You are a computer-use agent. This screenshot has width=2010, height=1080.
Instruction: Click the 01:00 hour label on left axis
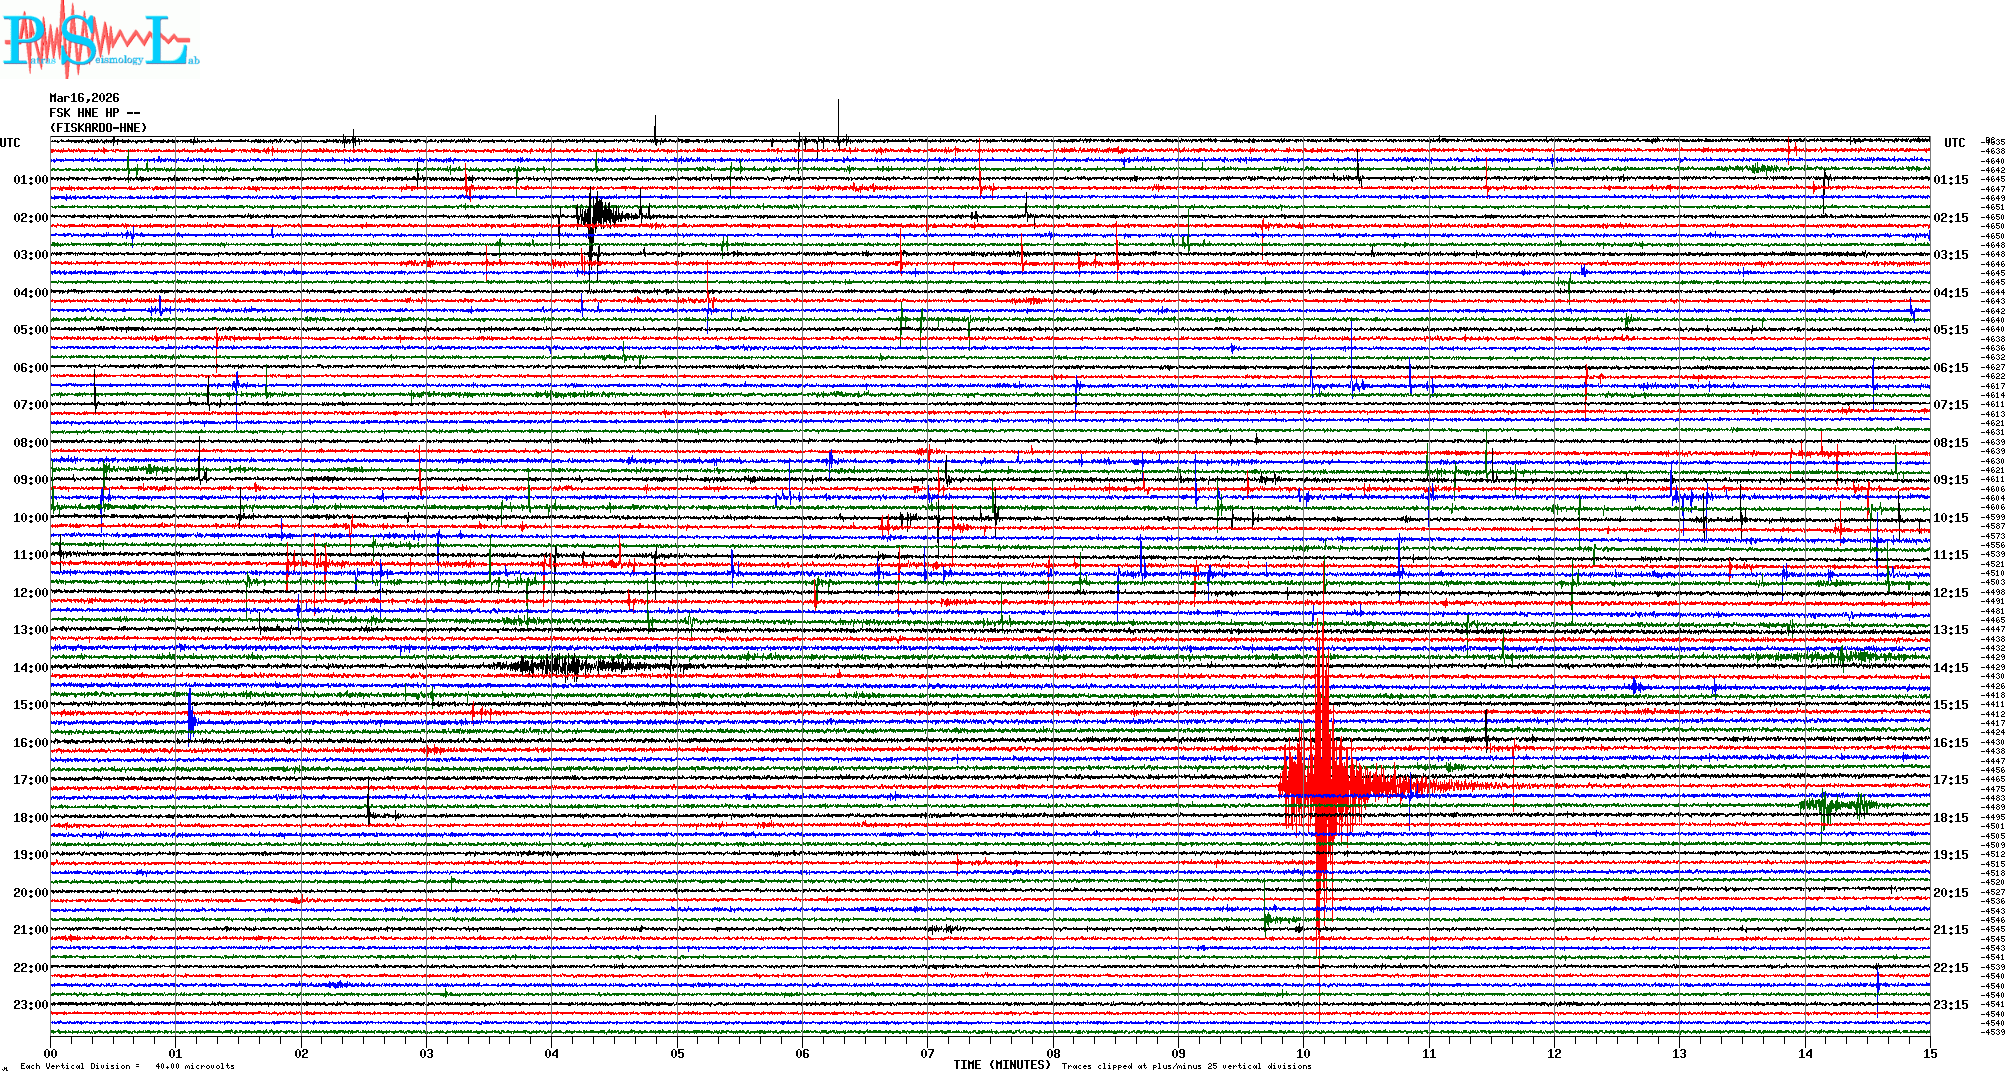tap(30, 180)
